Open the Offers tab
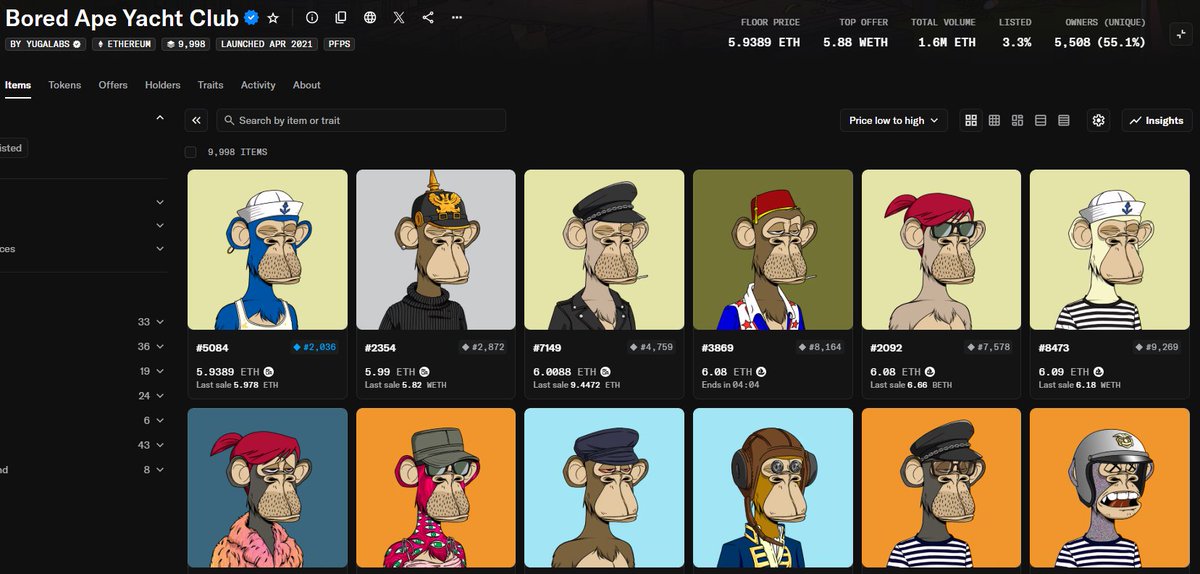Image resolution: width=1200 pixels, height=574 pixels. [113, 85]
